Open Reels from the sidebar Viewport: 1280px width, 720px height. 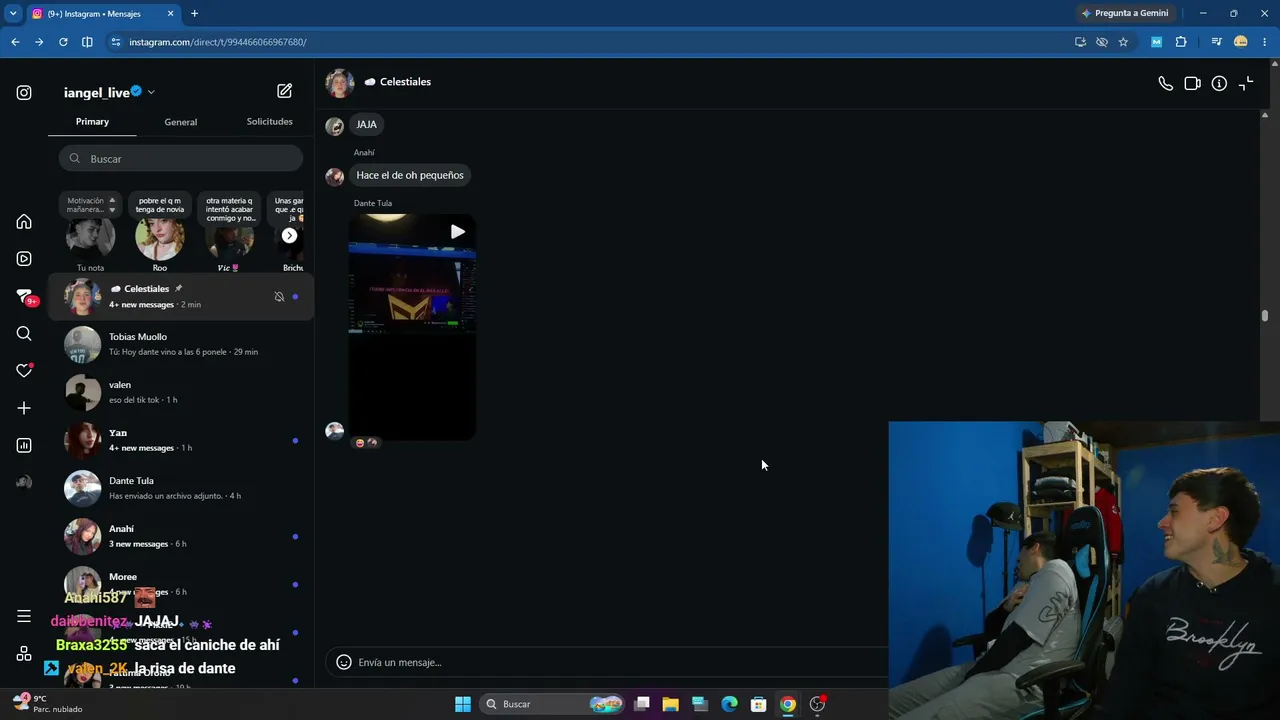(x=24, y=259)
